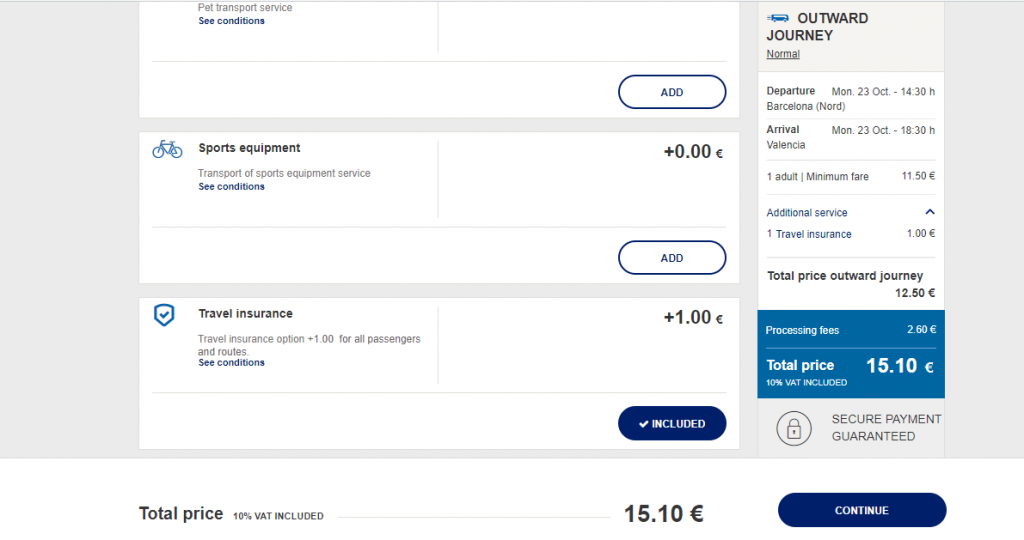Add the Pet transport service
Image resolution: width=1024 pixels, height=540 pixels.
672,92
